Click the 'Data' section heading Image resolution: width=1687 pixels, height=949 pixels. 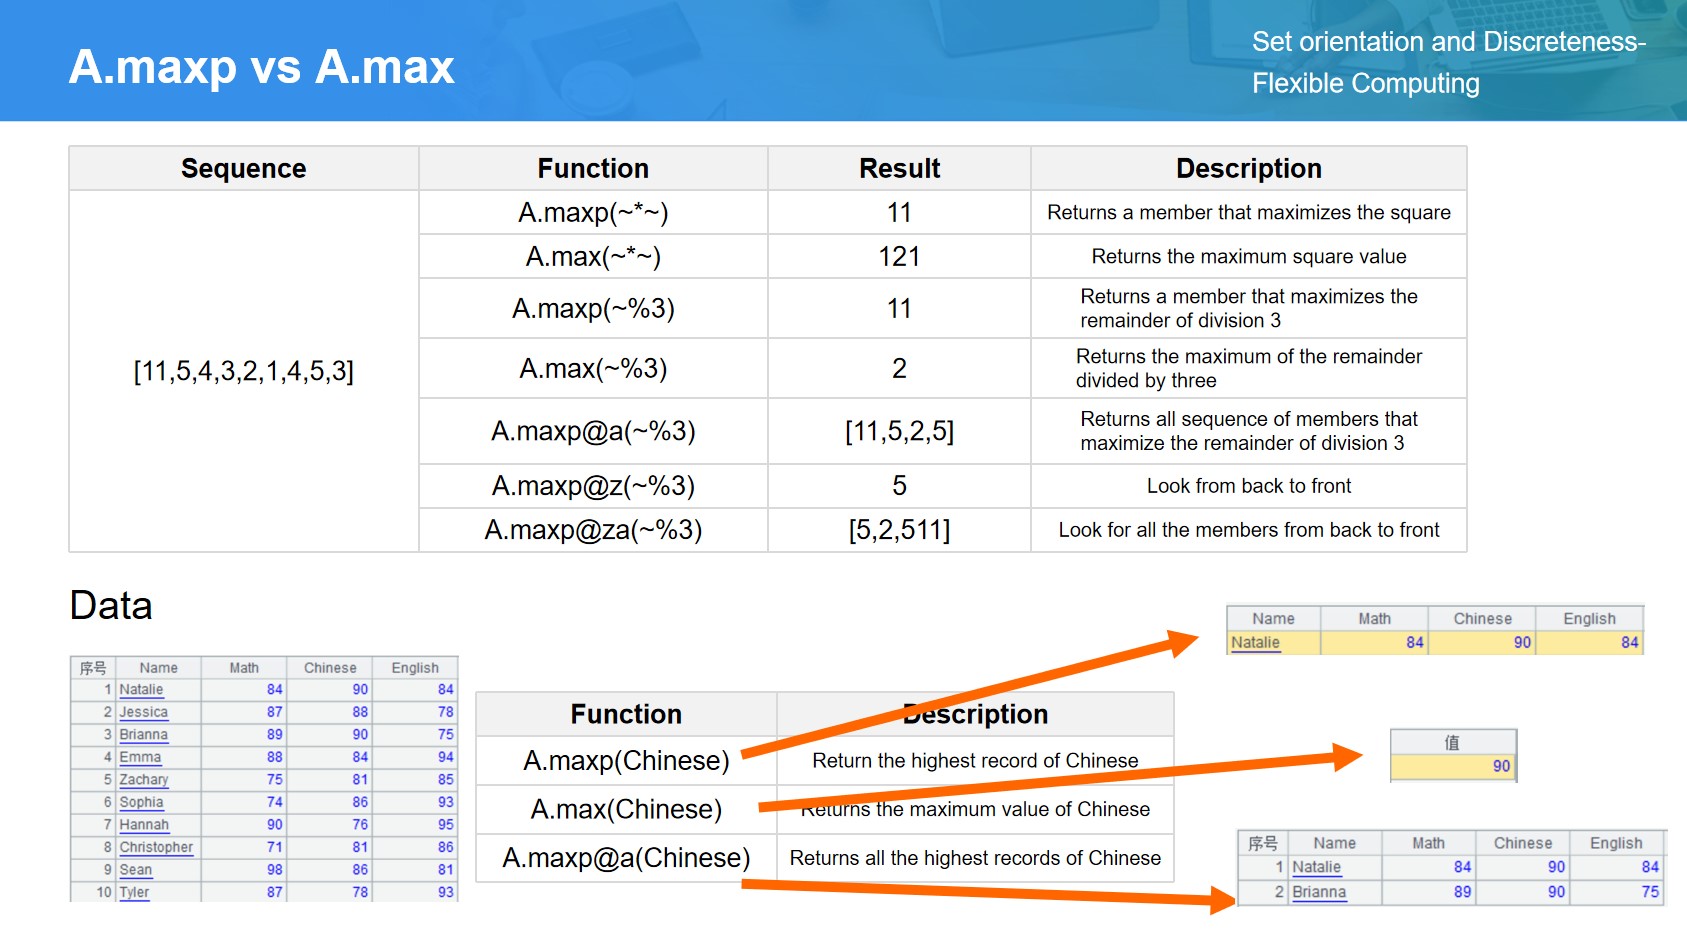click(111, 606)
